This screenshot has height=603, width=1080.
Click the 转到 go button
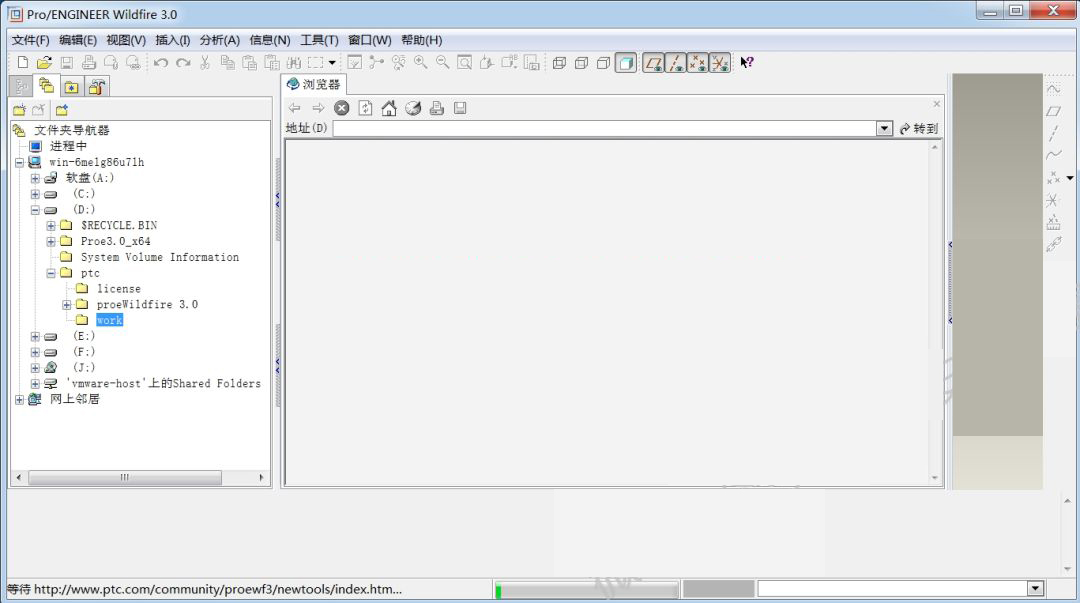click(x=919, y=129)
